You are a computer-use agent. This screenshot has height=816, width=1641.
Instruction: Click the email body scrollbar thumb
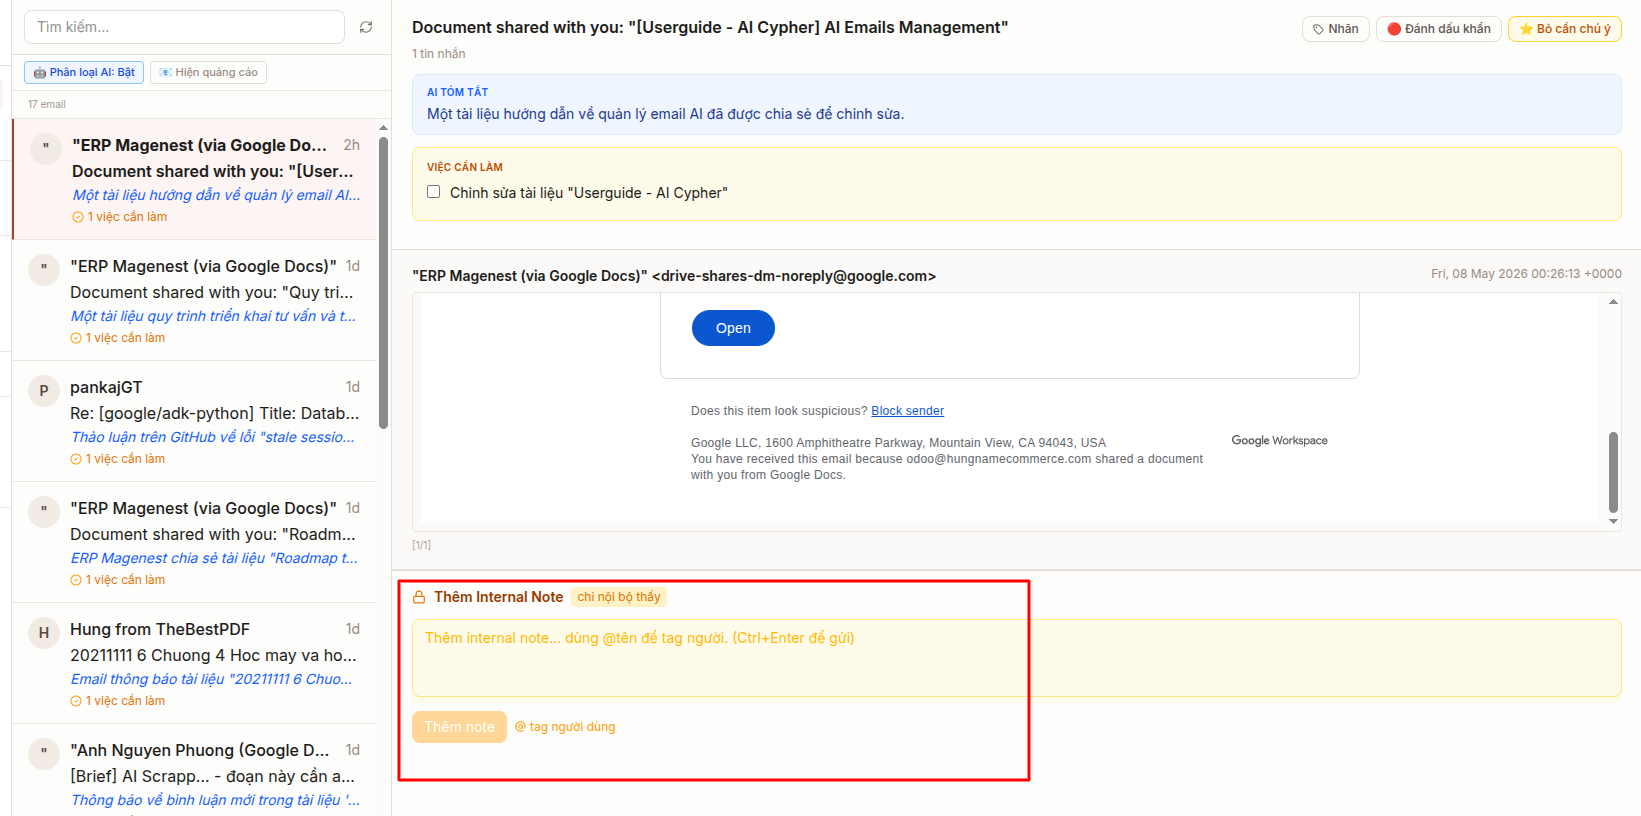(1613, 472)
